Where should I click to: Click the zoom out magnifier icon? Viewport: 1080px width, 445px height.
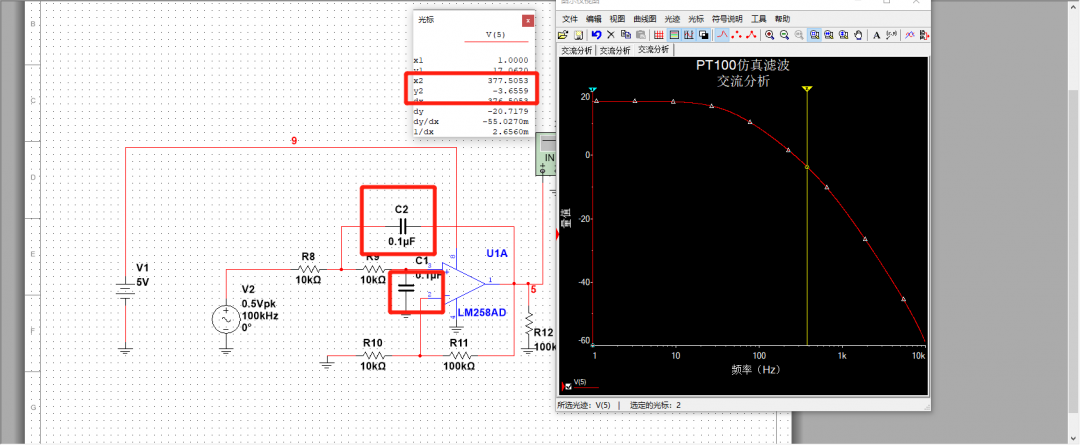[785, 34]
